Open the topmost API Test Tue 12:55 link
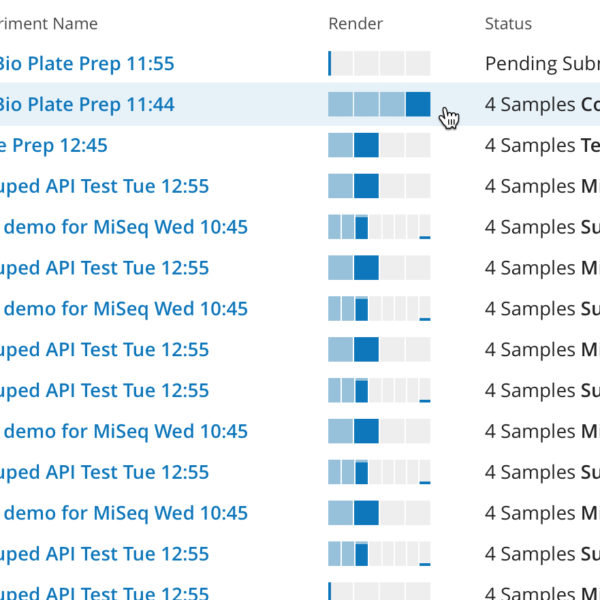Viewport: 600px width, 600px height. point(105,187)
